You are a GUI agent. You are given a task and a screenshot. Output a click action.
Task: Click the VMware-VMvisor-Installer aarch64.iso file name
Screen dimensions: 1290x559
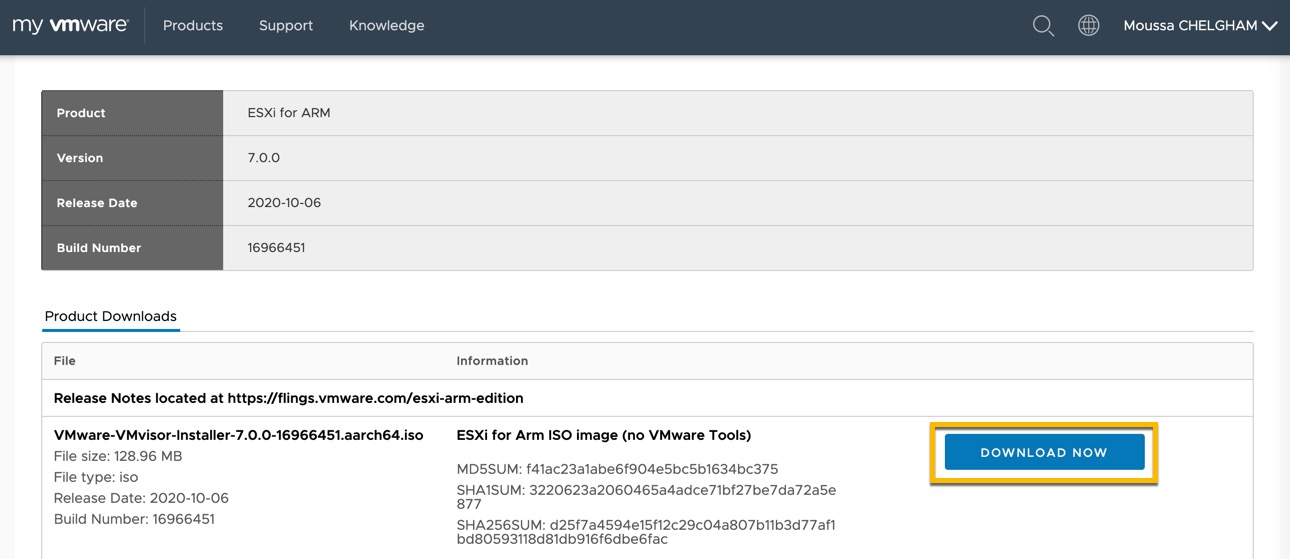pyautogui.click(x=238, y=435)
